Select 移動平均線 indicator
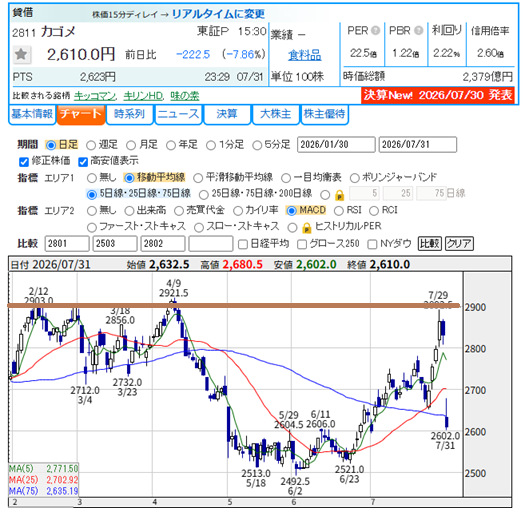The image size is (525, 508). click(x=129, y=178)
